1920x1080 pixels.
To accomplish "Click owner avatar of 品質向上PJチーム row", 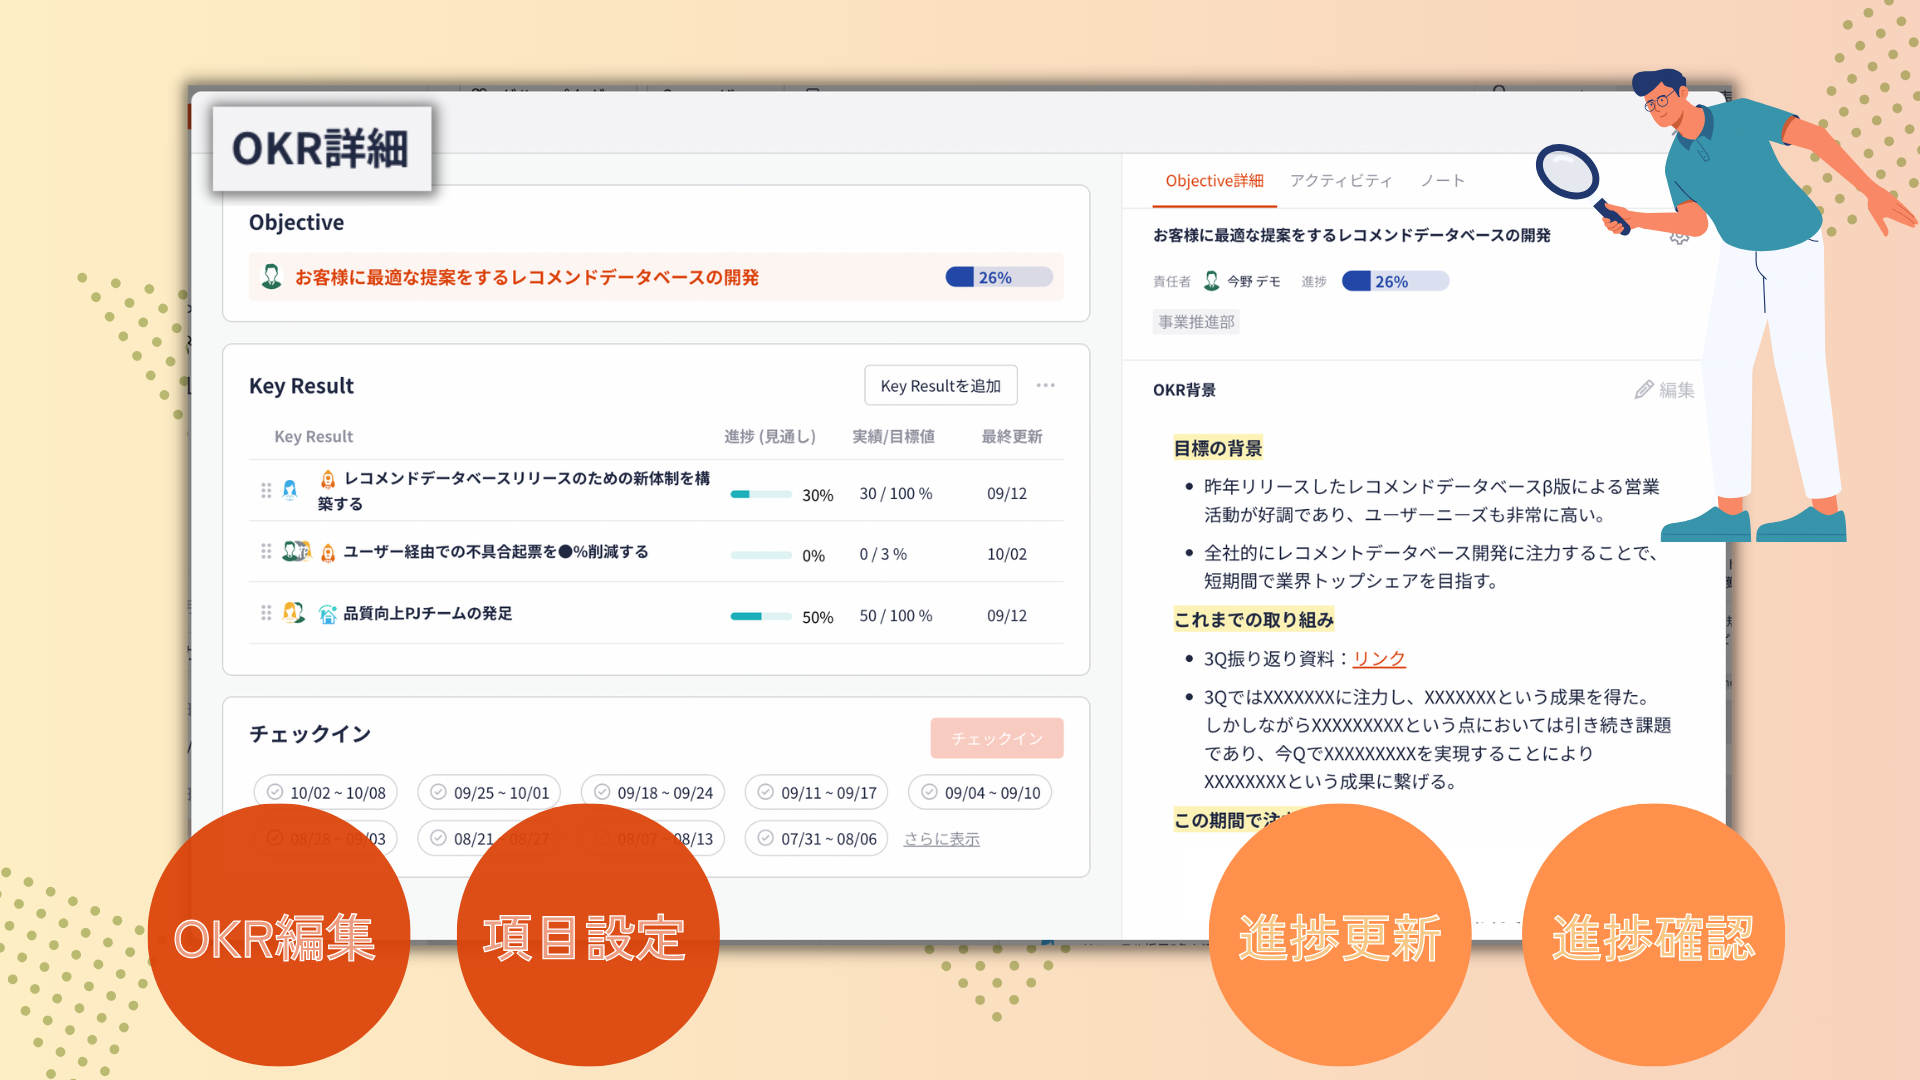I will [x=293, y=613].
